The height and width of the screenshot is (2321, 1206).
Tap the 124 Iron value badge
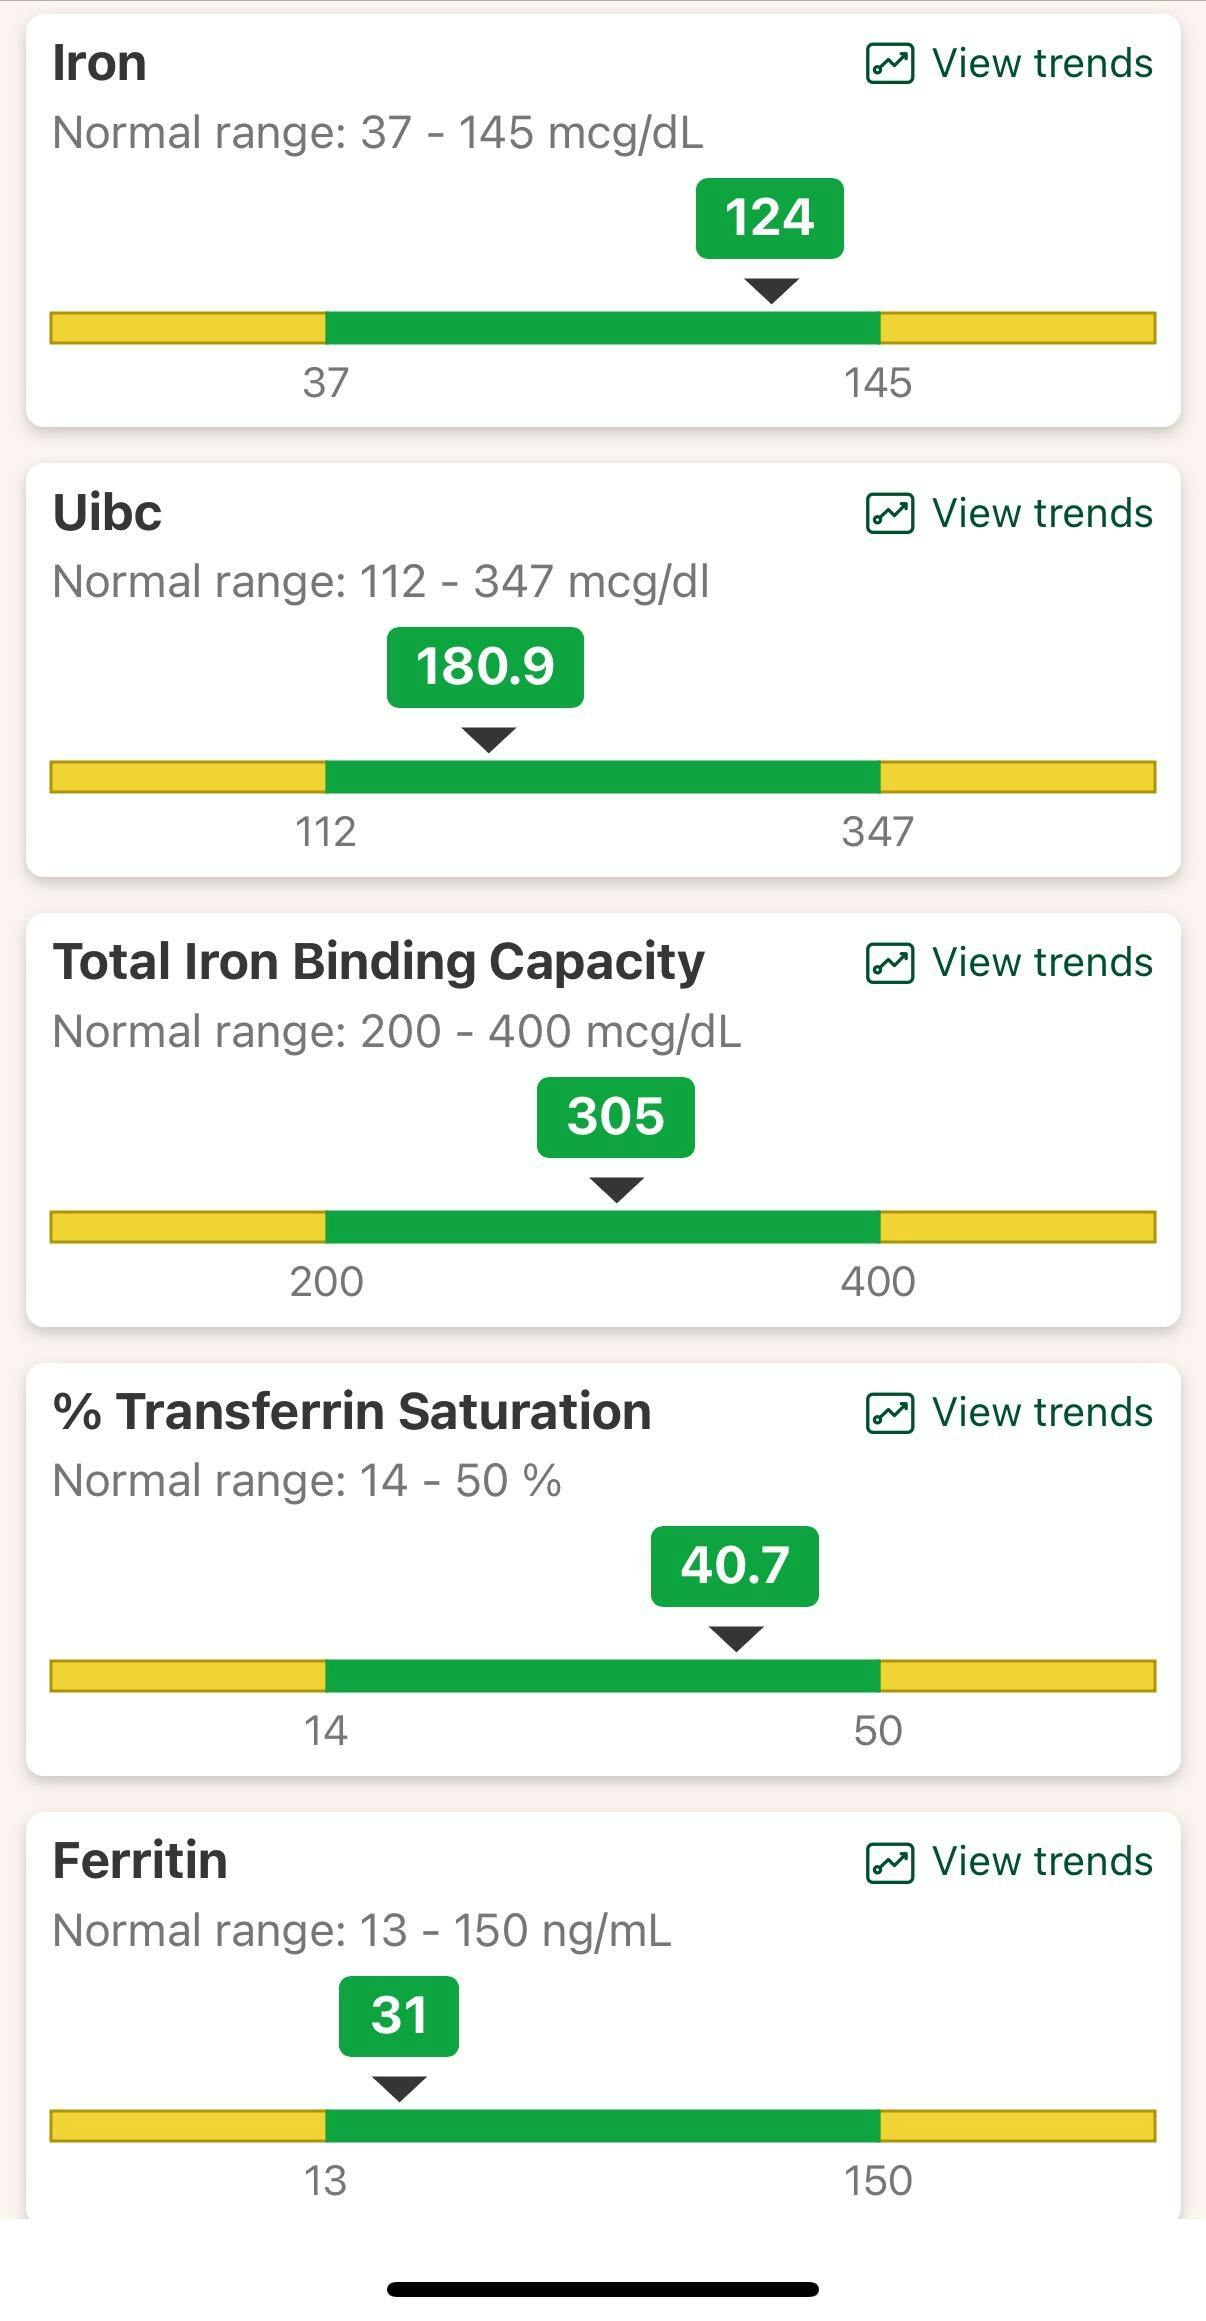pyautogui.click(x=769, y=218)
